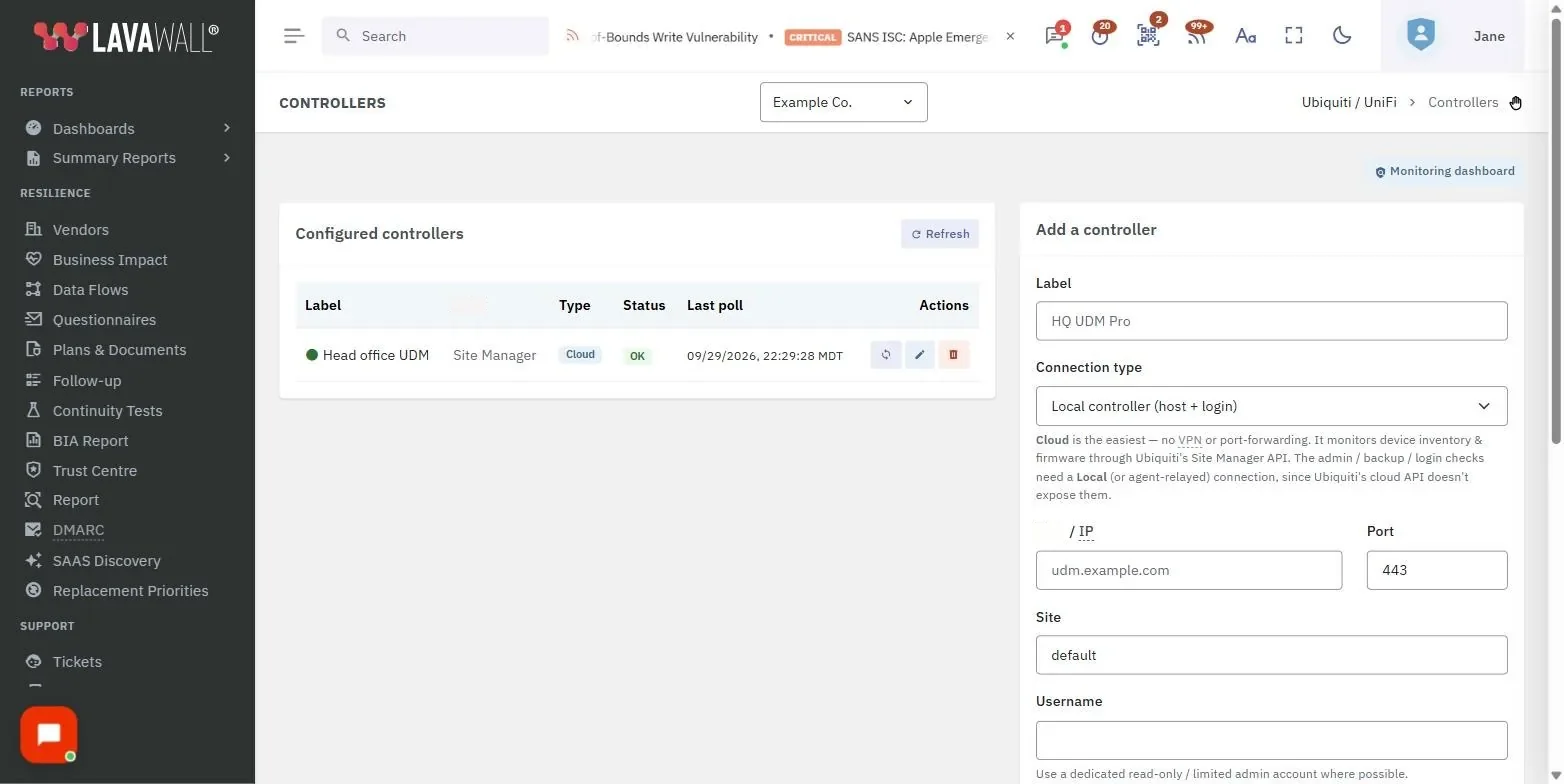Open the Connection type dropdown
The height and width of the screenshot is (784, 1564).
click(1271, 406)
